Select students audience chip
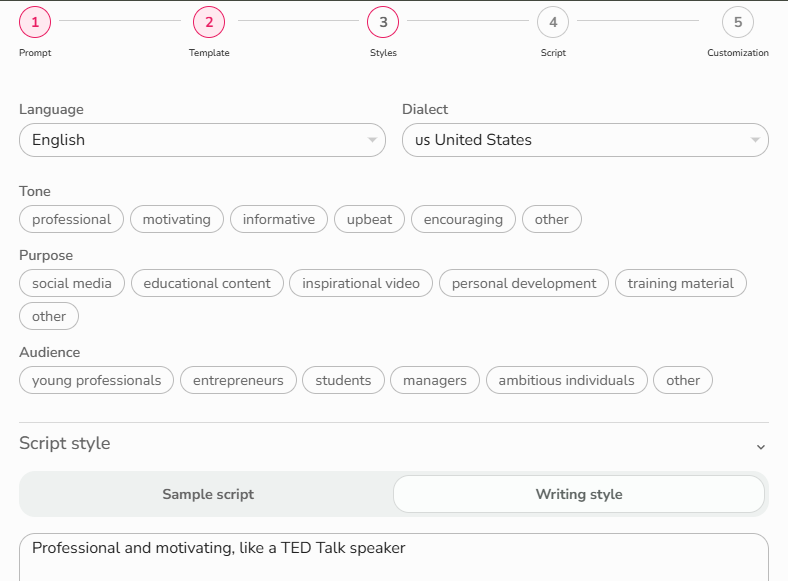The width and height of the screenshot is (788, 581). pos(343,380)
